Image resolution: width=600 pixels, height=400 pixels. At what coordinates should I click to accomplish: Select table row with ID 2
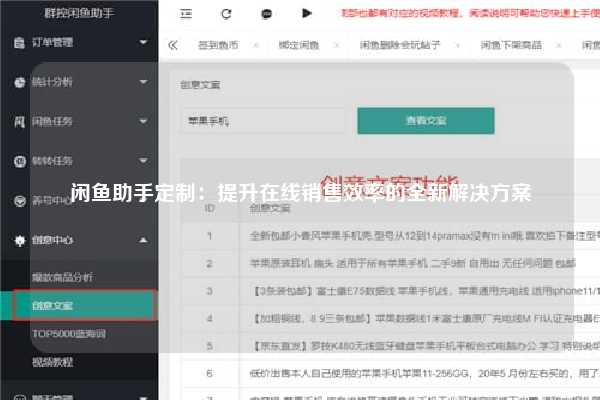click(x=390, y=263)
